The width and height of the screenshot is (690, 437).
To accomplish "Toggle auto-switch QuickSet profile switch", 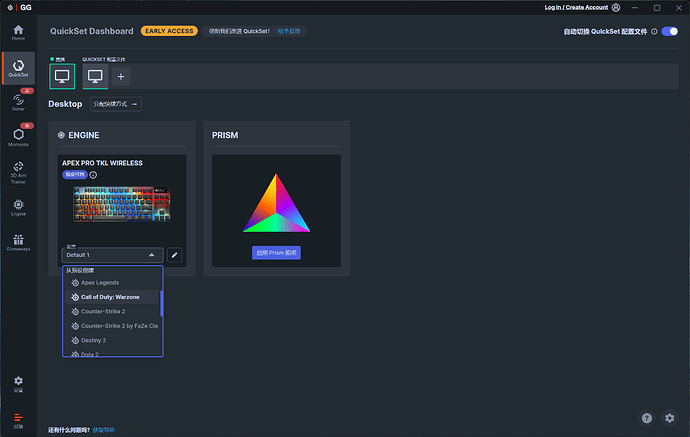I will [669, 31].
